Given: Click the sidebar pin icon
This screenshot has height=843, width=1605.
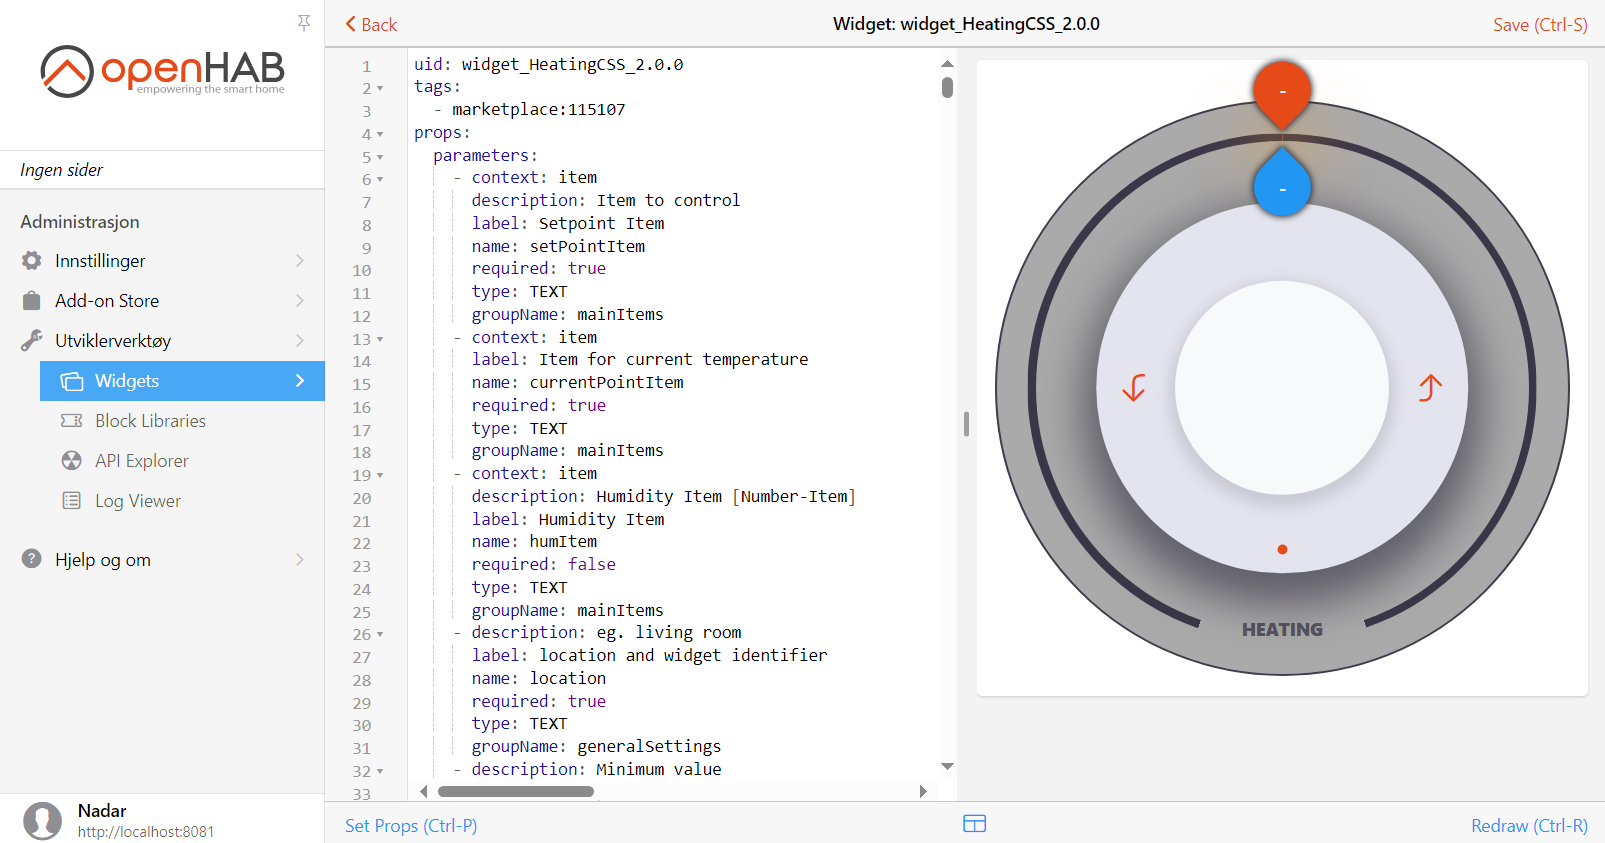Looking at the screenshot, I should click(304, 22).
